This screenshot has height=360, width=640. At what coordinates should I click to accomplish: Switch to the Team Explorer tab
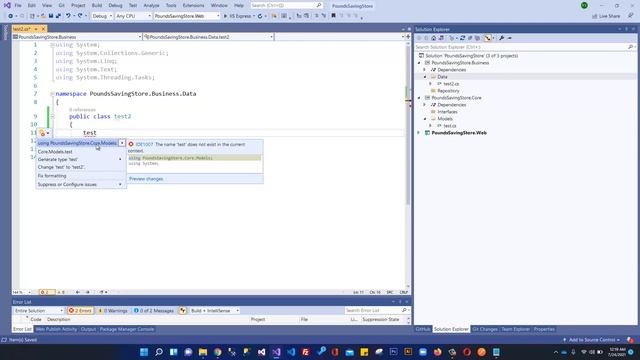(x=515, y=329)
